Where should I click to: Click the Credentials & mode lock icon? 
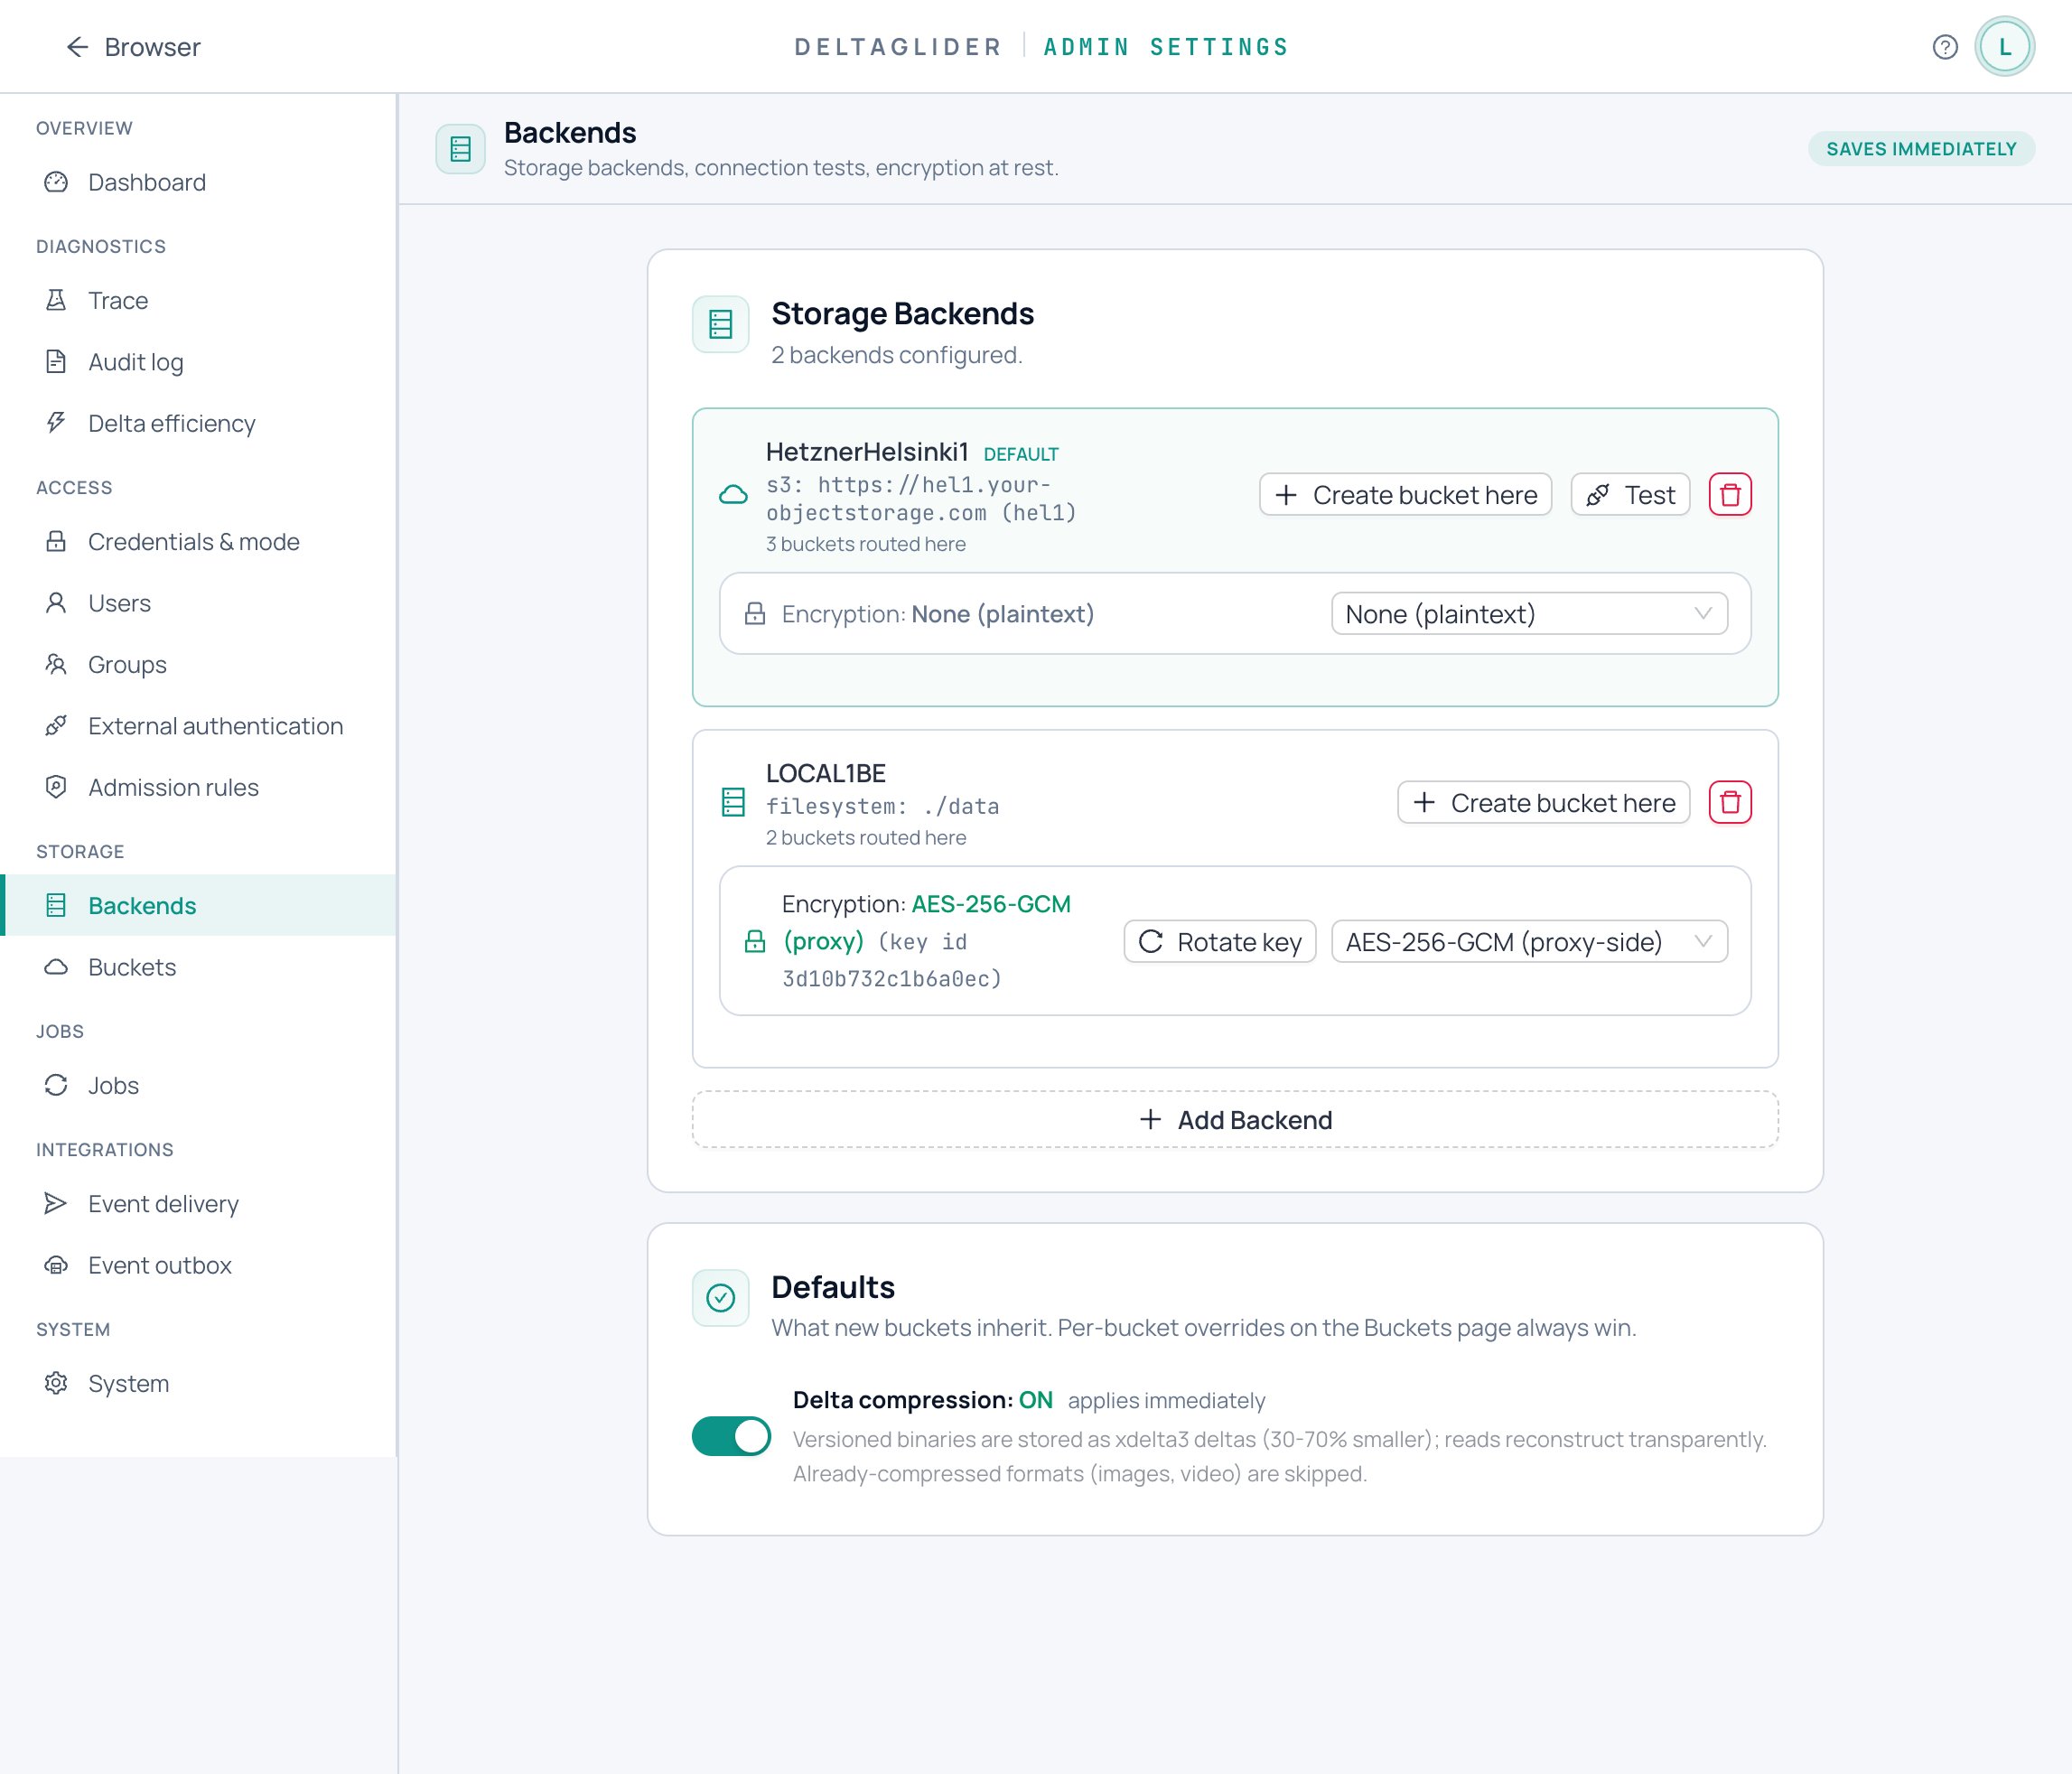(56, 542)
